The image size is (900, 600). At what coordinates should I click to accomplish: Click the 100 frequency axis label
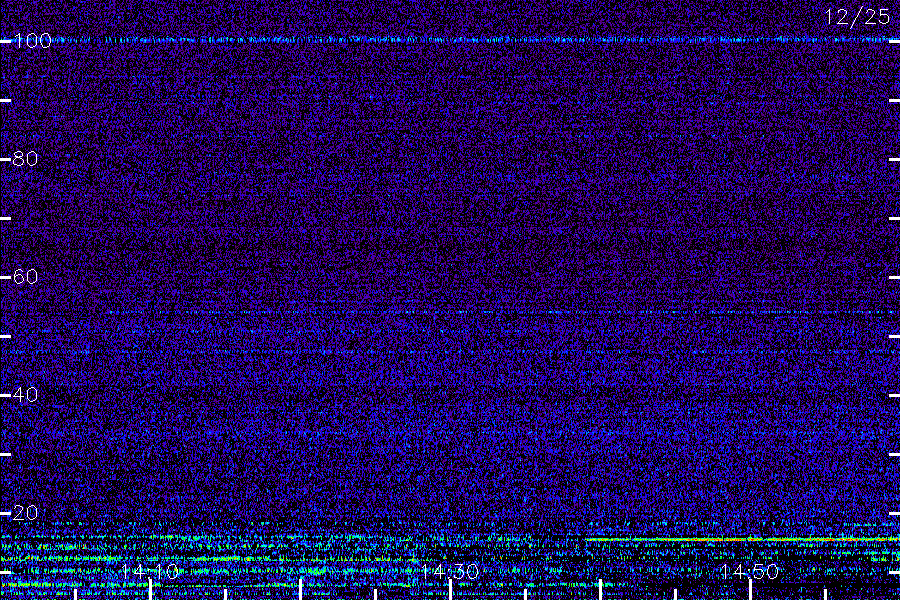click(32, 41)
